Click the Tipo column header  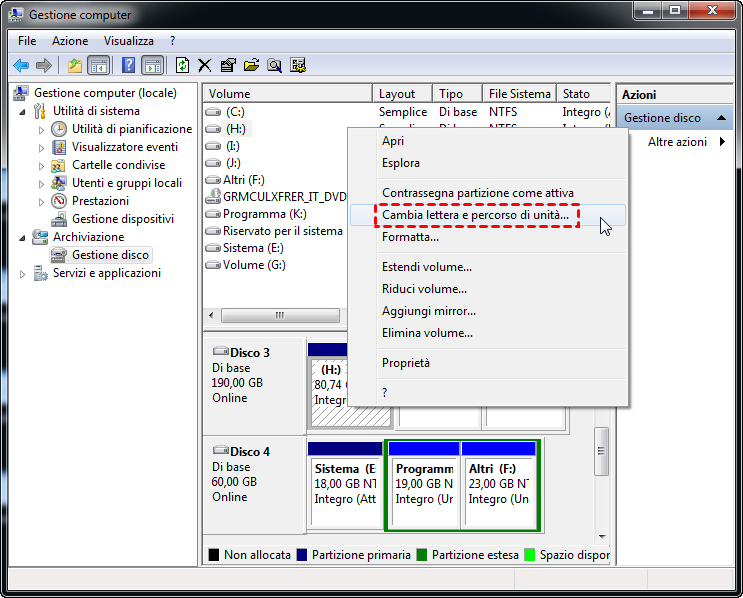458,94
